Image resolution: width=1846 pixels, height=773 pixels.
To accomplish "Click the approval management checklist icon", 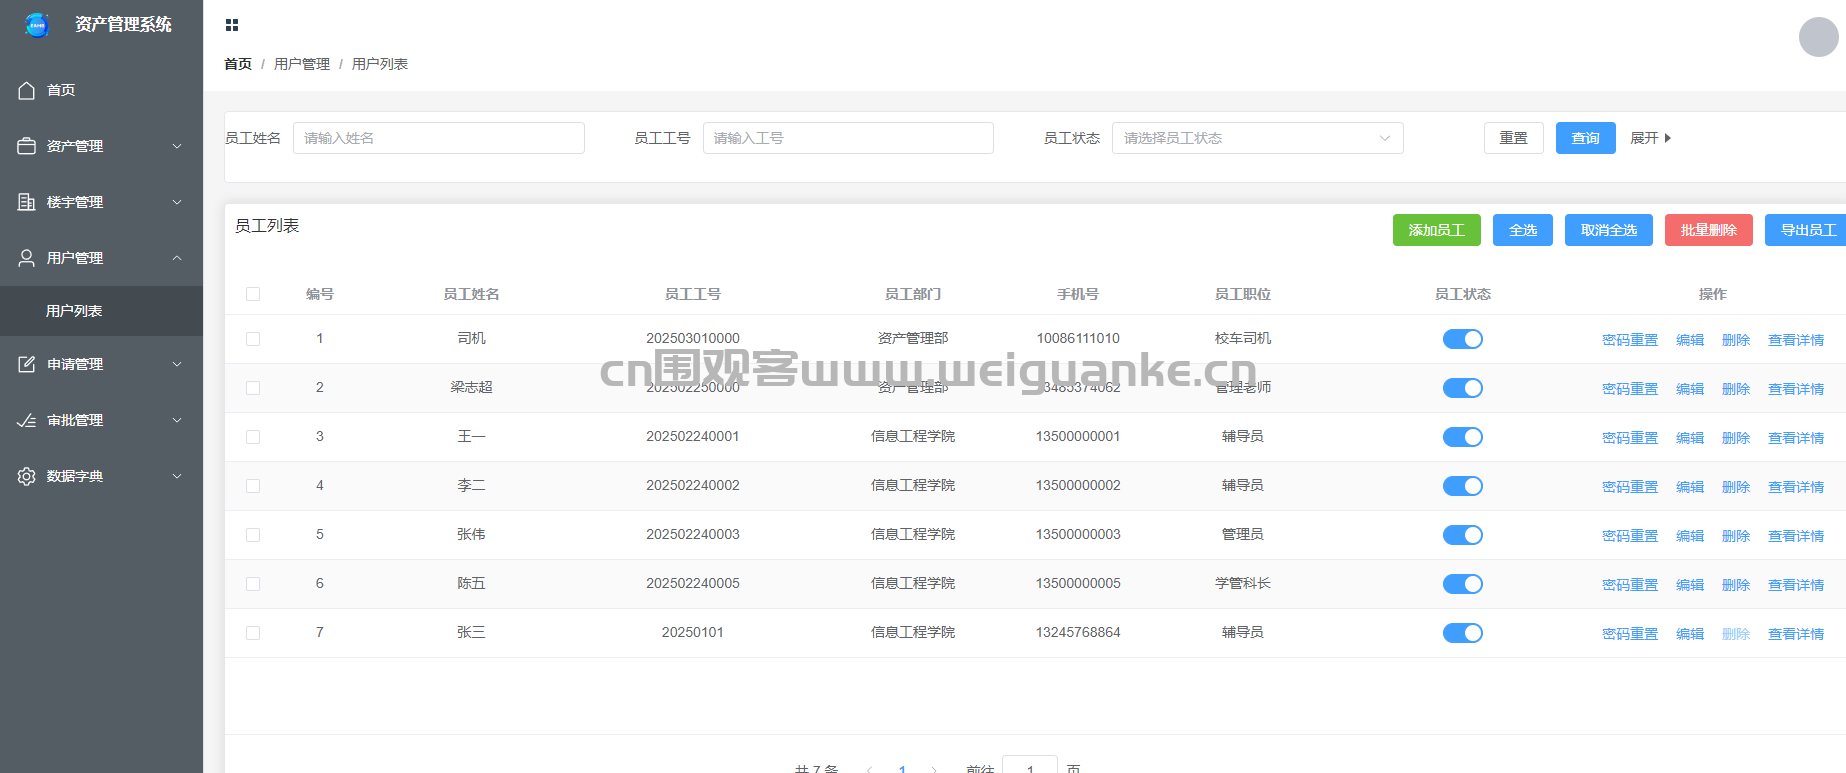I will (27, 420).
